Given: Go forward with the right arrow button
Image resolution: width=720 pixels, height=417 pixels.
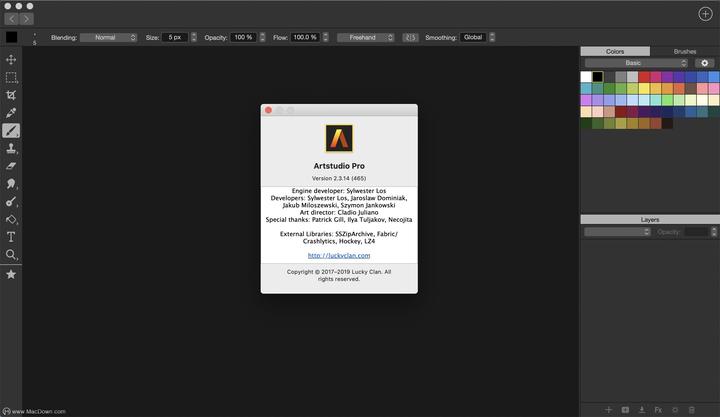Looking at the screenshot, I should click(27, 19).
